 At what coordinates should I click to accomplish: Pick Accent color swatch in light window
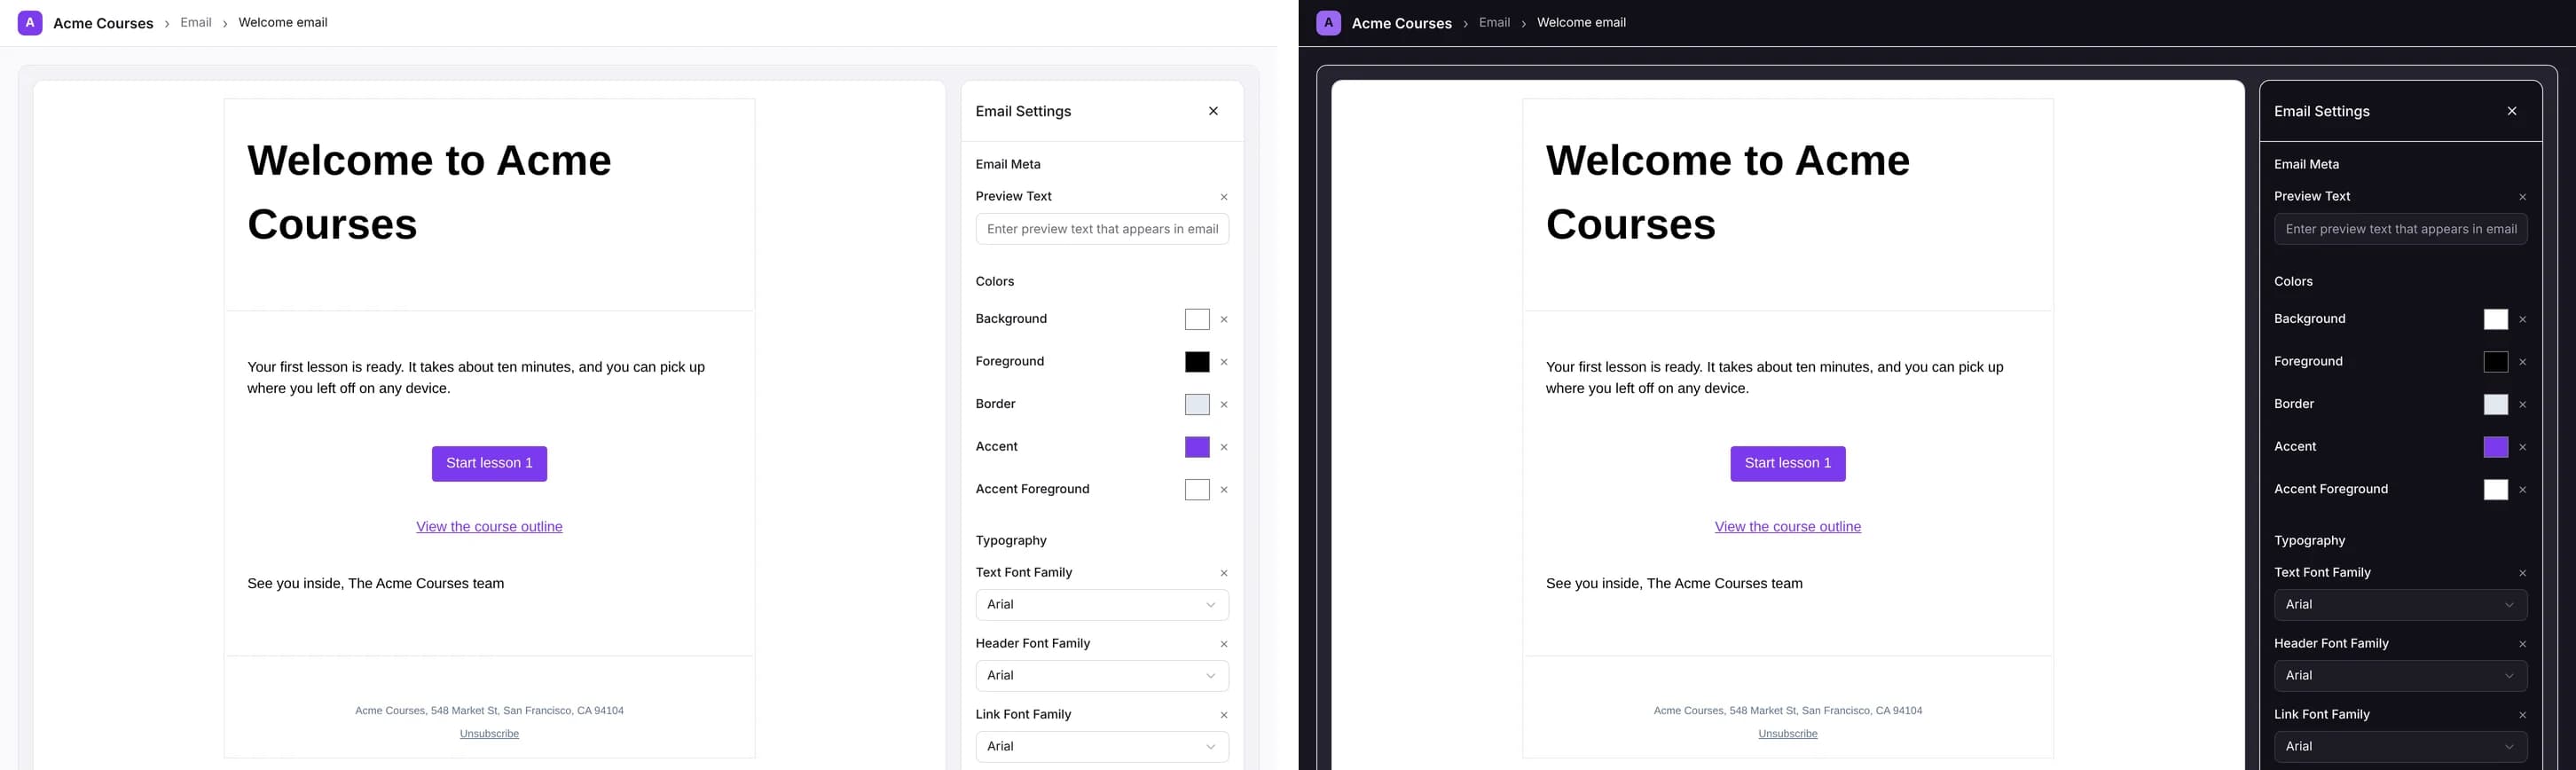1197,447
